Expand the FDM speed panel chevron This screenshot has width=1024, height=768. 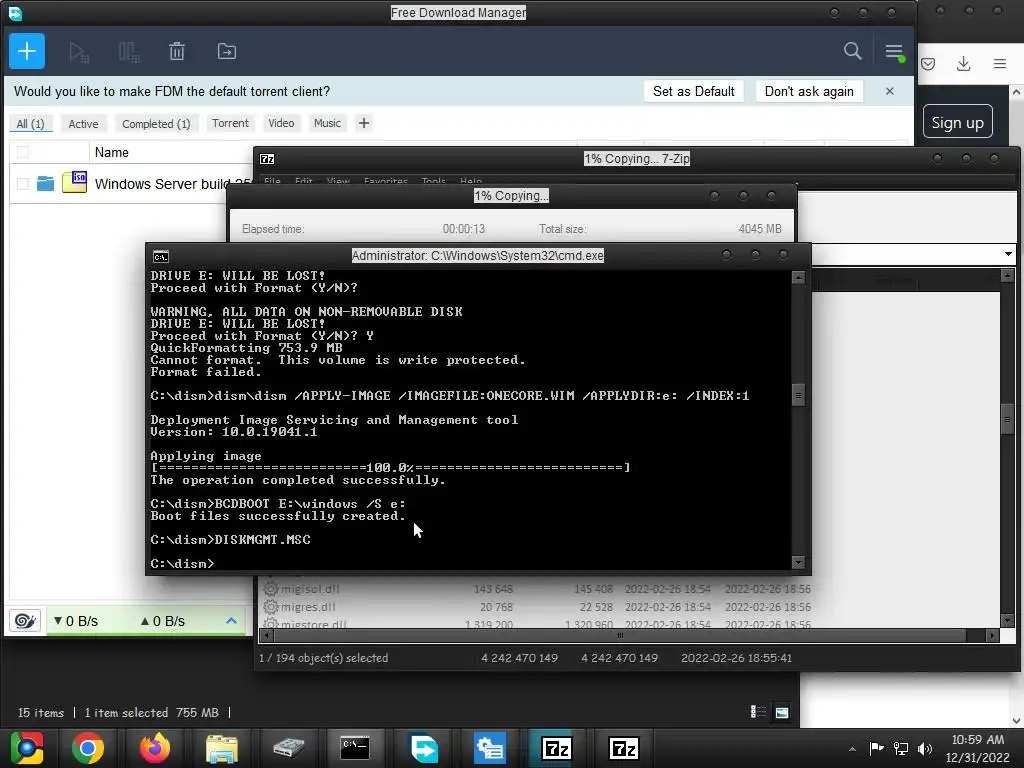pos(231,620)
